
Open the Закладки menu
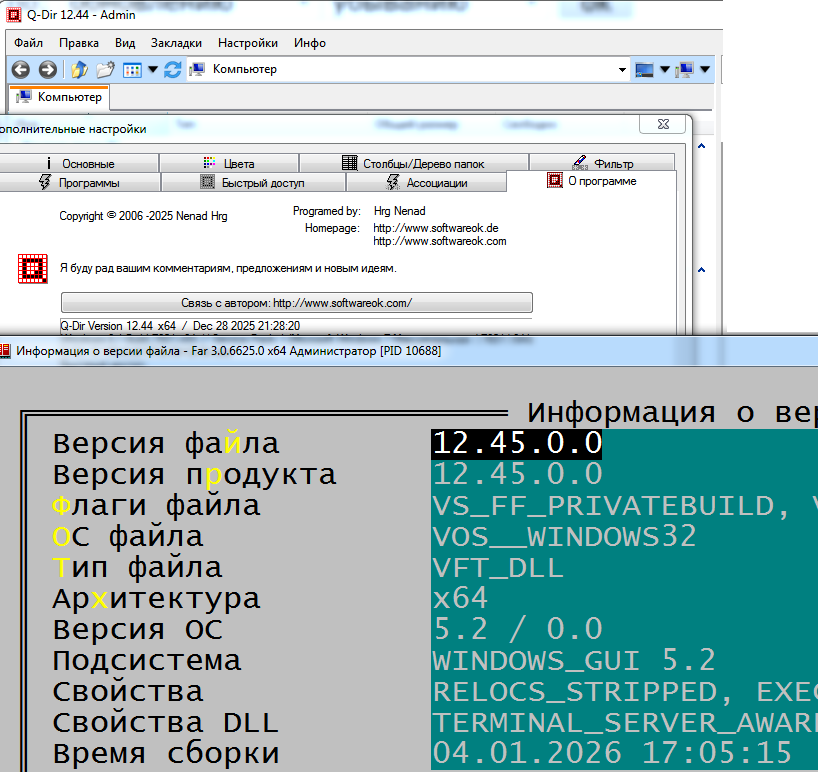[176, 43]
